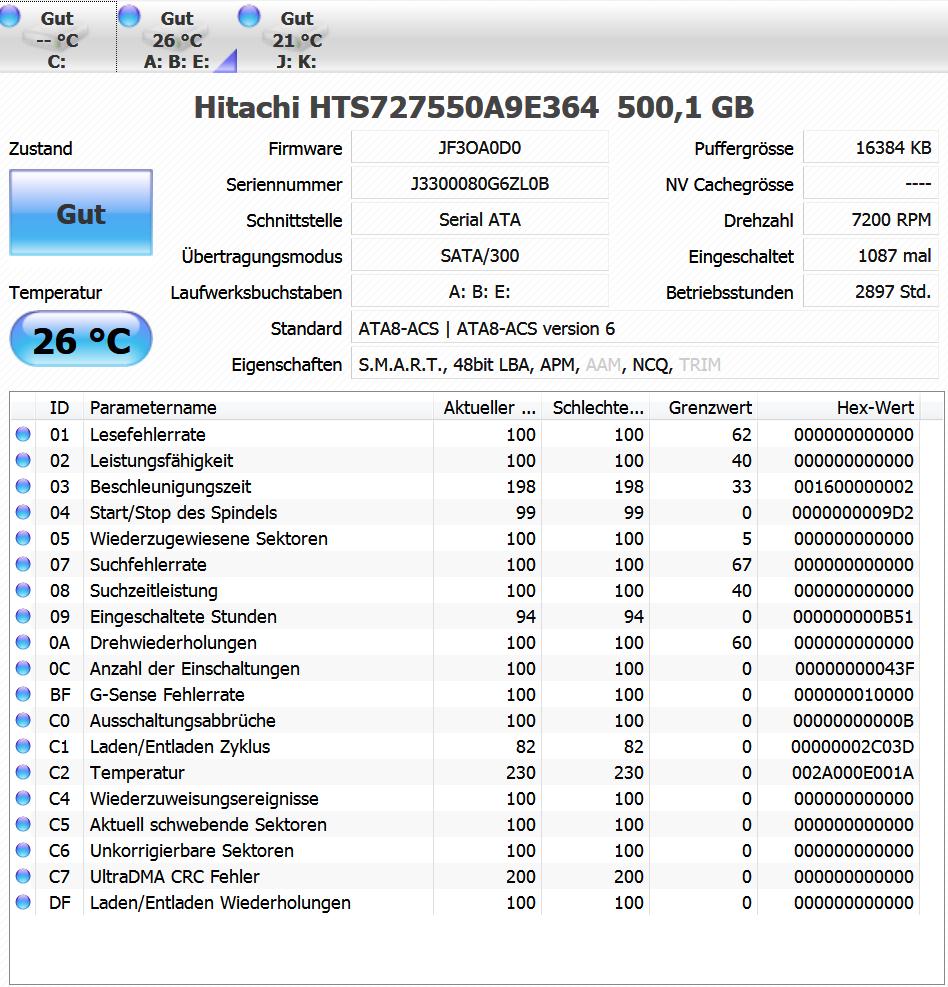Click hex value 00000002C03D

click(852, 747)
